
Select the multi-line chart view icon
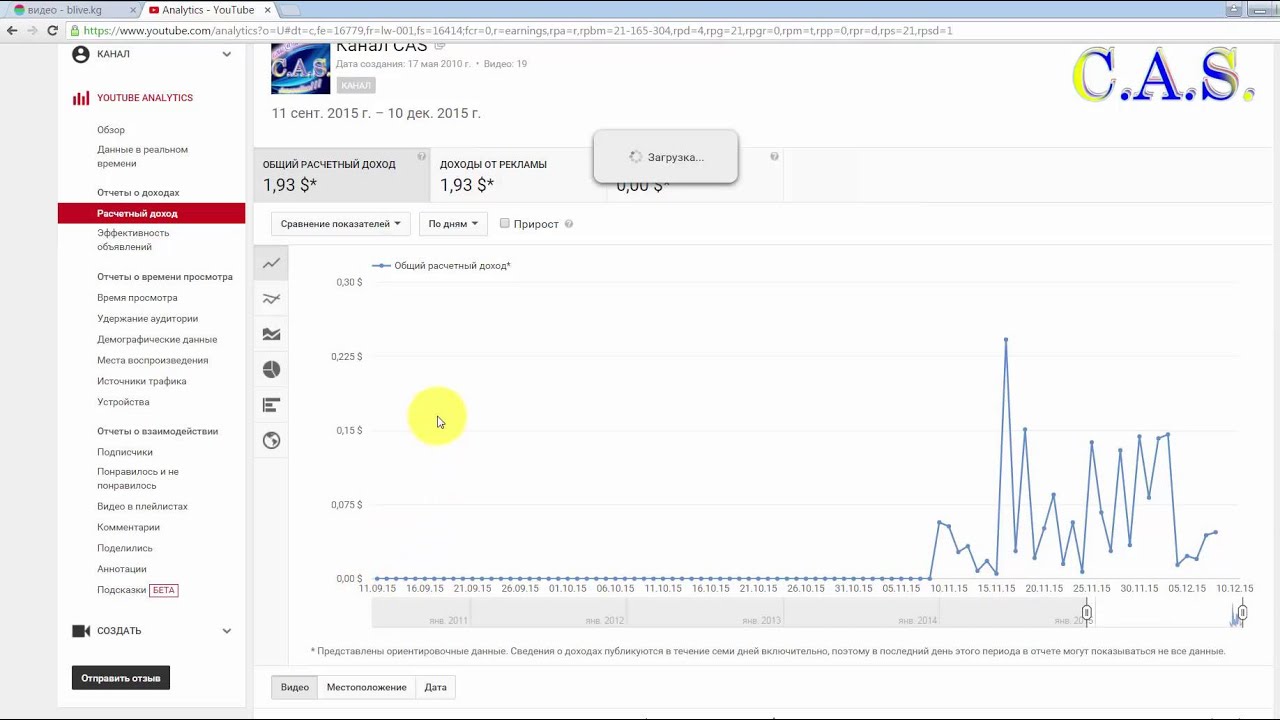271,298
